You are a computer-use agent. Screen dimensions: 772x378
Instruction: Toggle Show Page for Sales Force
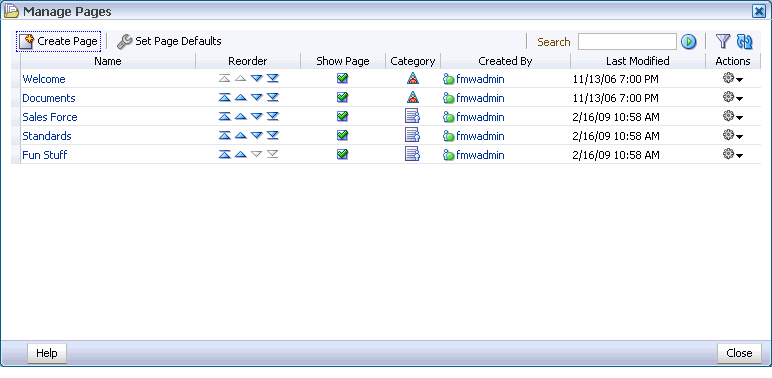pos(343,116)
